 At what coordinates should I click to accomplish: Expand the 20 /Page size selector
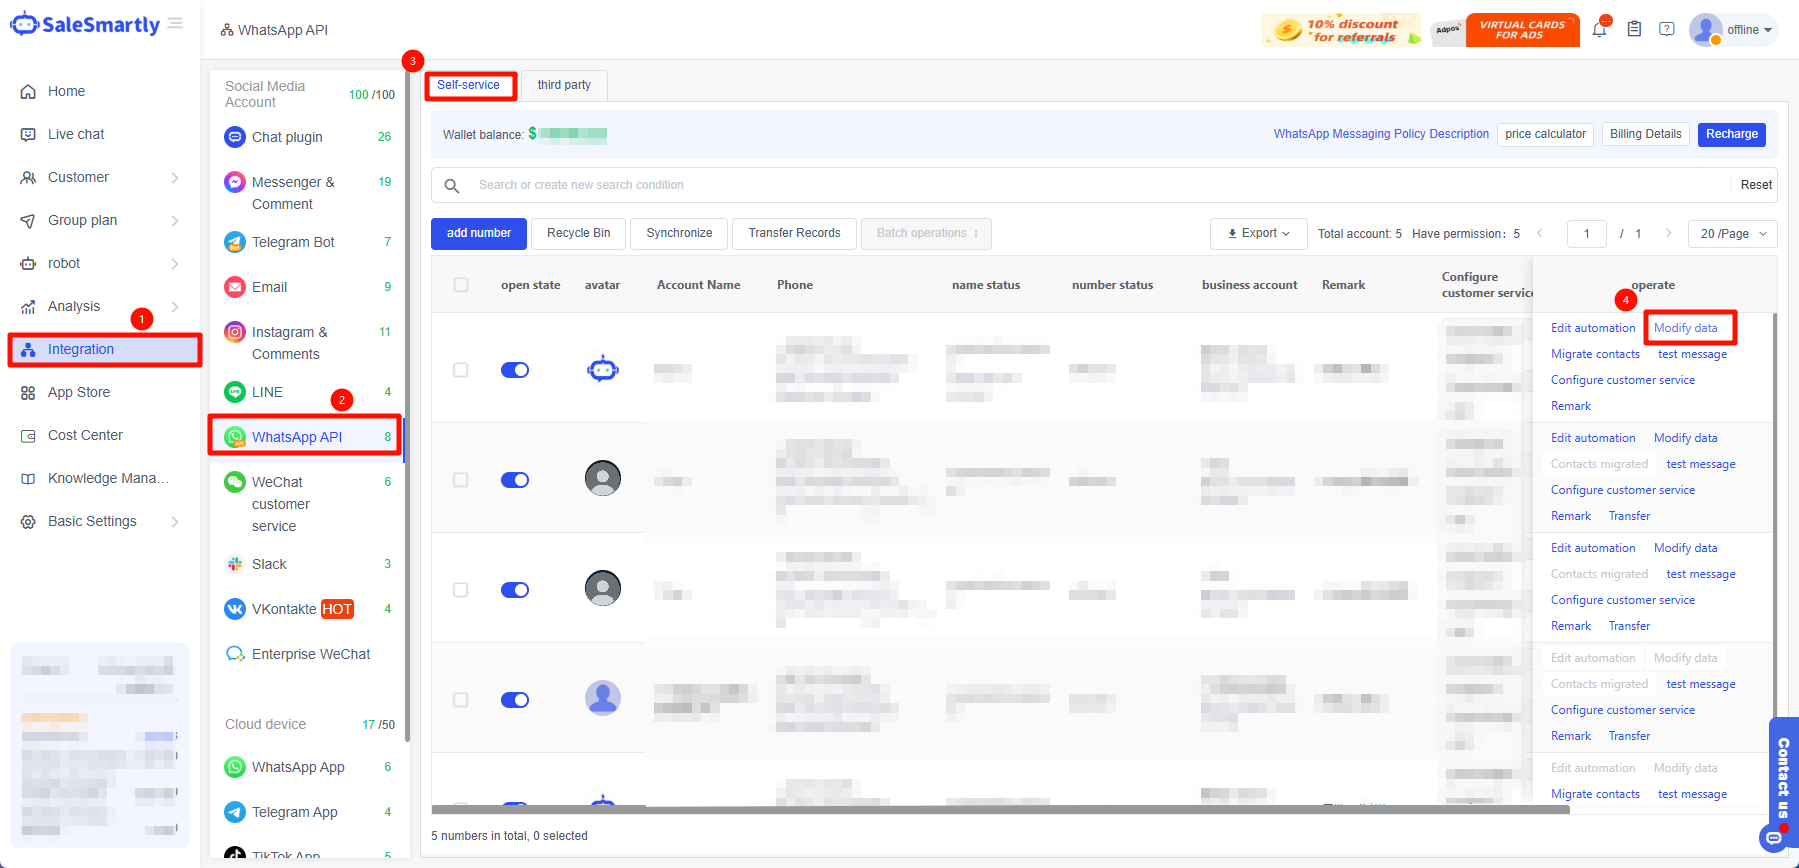[1732, 234]
